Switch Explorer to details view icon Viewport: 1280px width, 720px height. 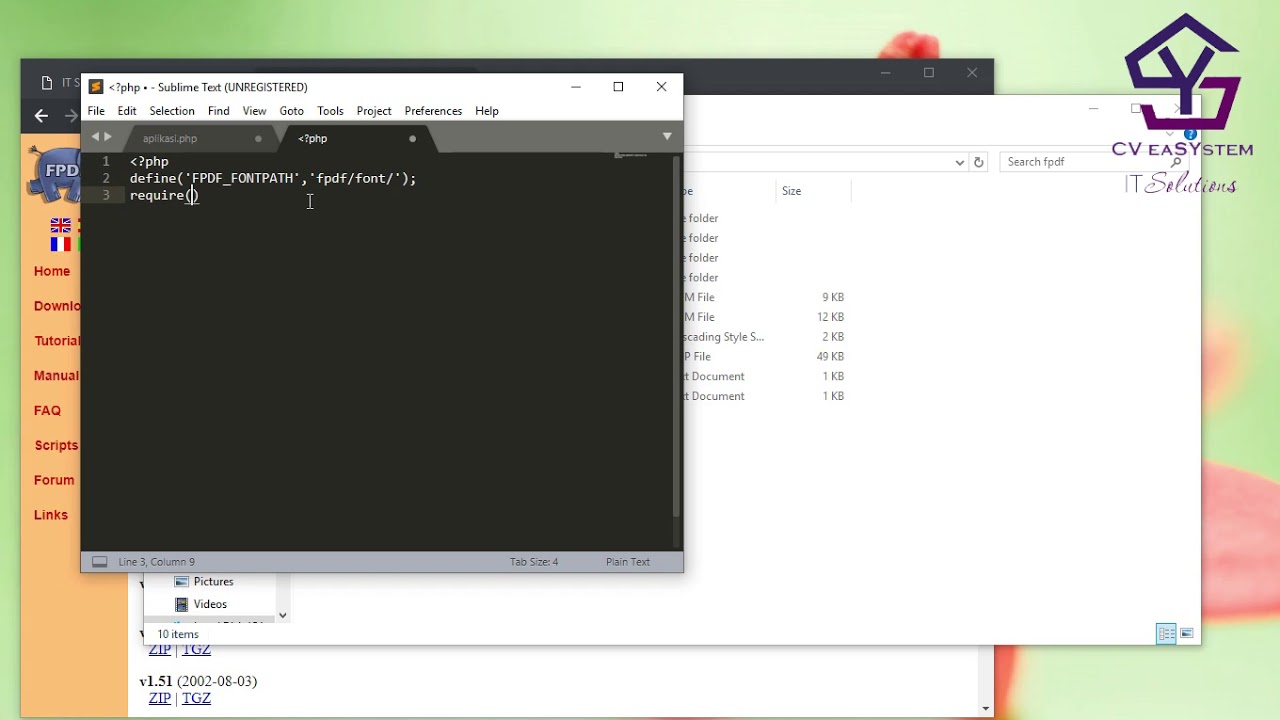(x=1166, y=634)
